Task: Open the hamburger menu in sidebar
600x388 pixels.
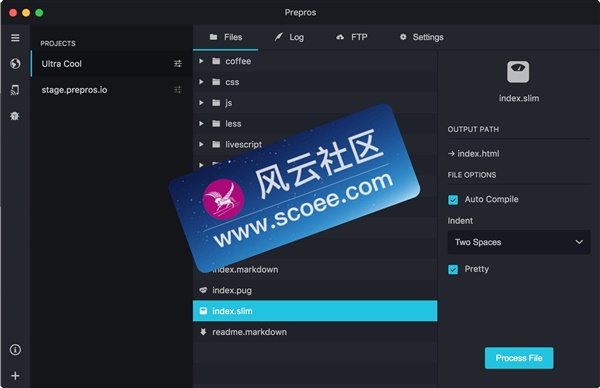Action: [x=15, y=38]
